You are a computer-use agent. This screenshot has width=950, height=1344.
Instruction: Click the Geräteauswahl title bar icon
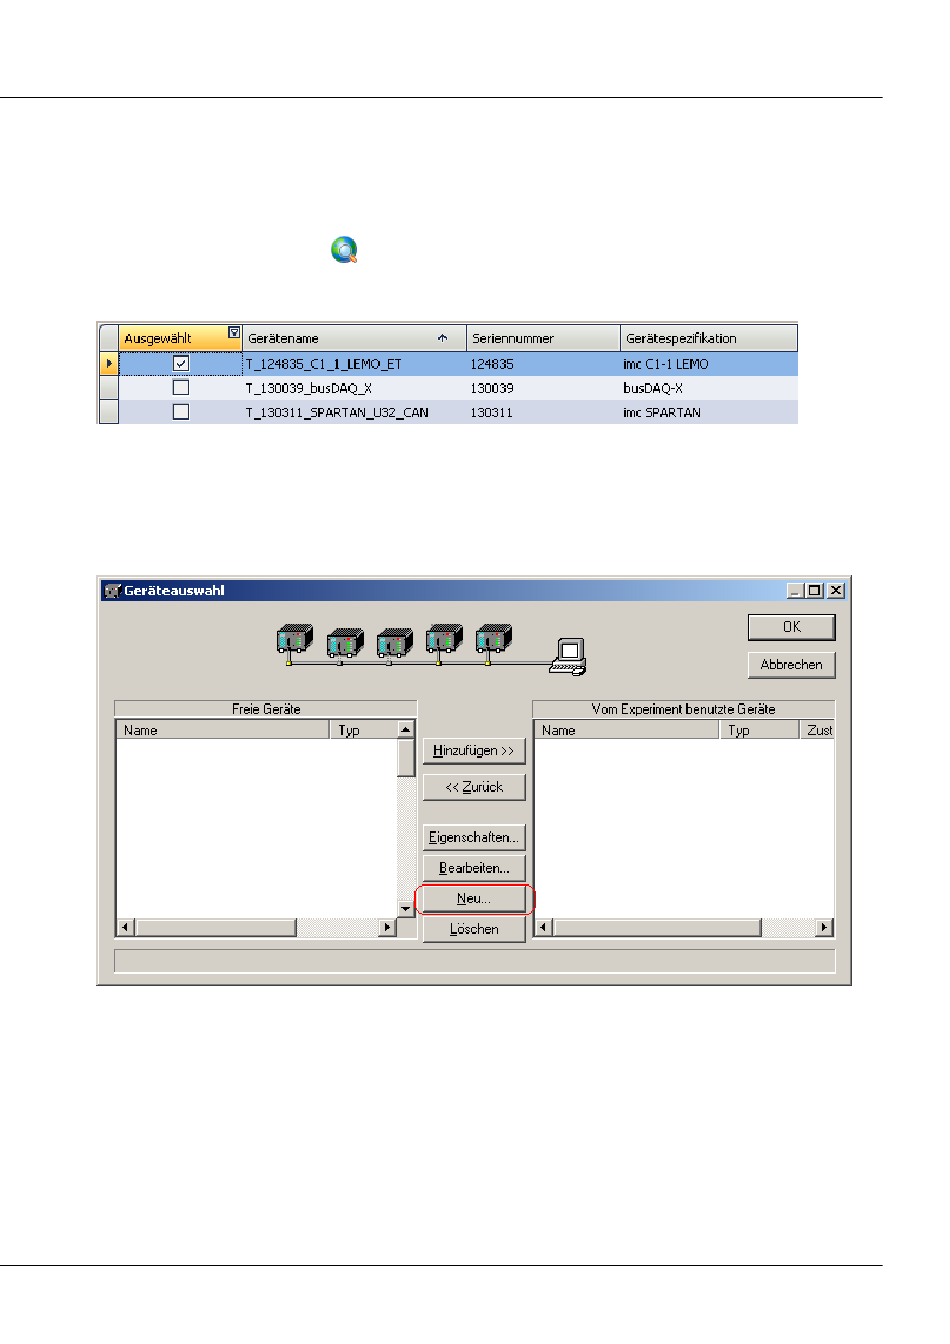tap(112, 591)
